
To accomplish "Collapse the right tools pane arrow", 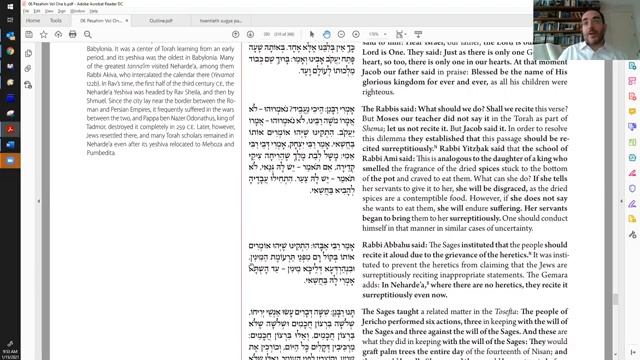I will point(622,201).
